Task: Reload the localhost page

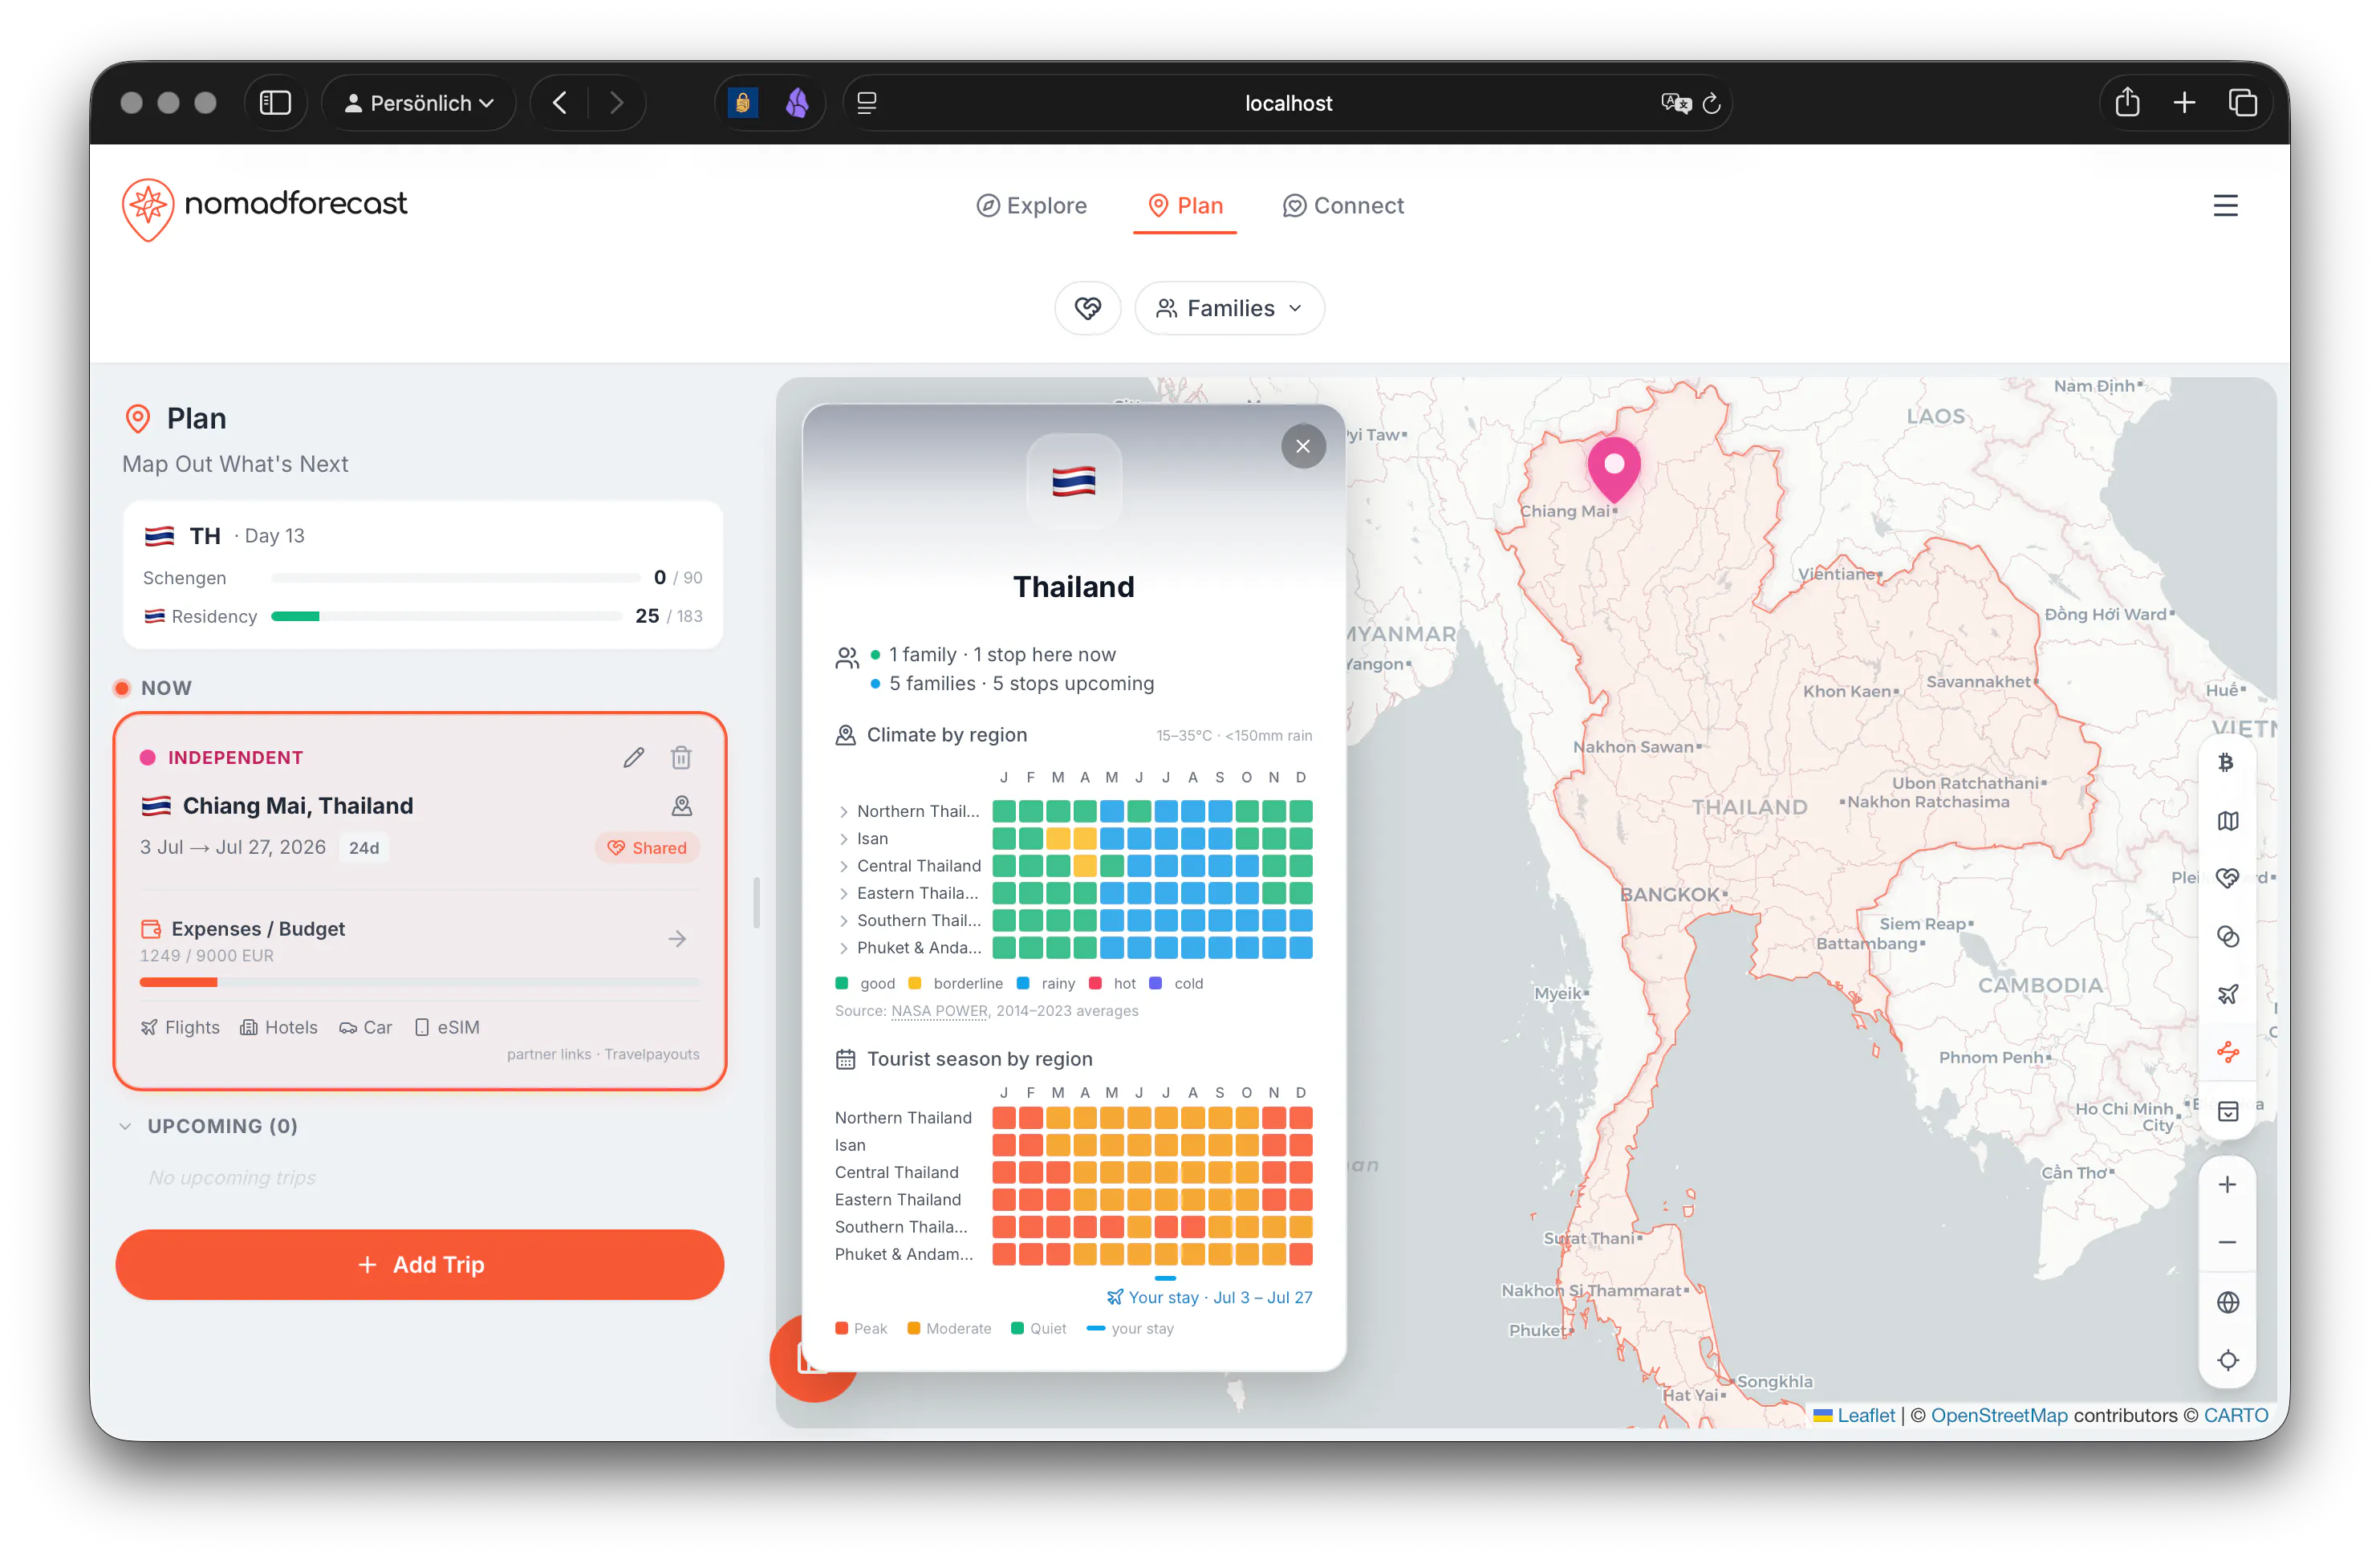Action: pyautogui.click(x=1710, y=103)
